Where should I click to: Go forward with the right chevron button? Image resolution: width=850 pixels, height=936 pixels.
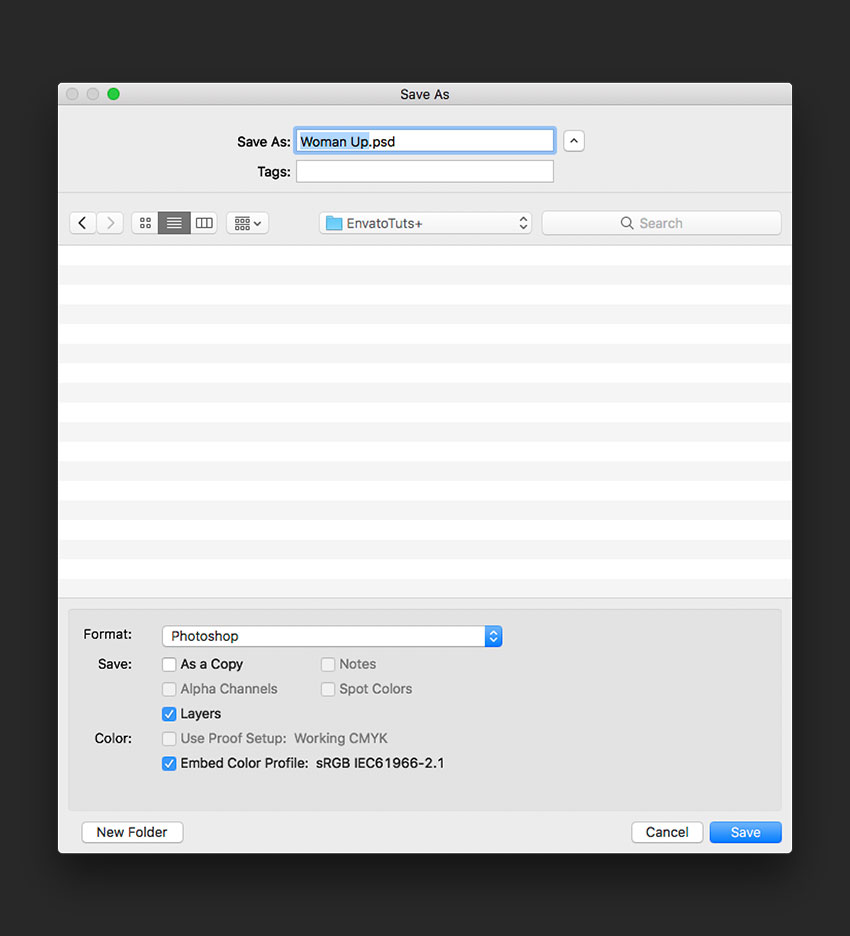[x=110, y=223]
